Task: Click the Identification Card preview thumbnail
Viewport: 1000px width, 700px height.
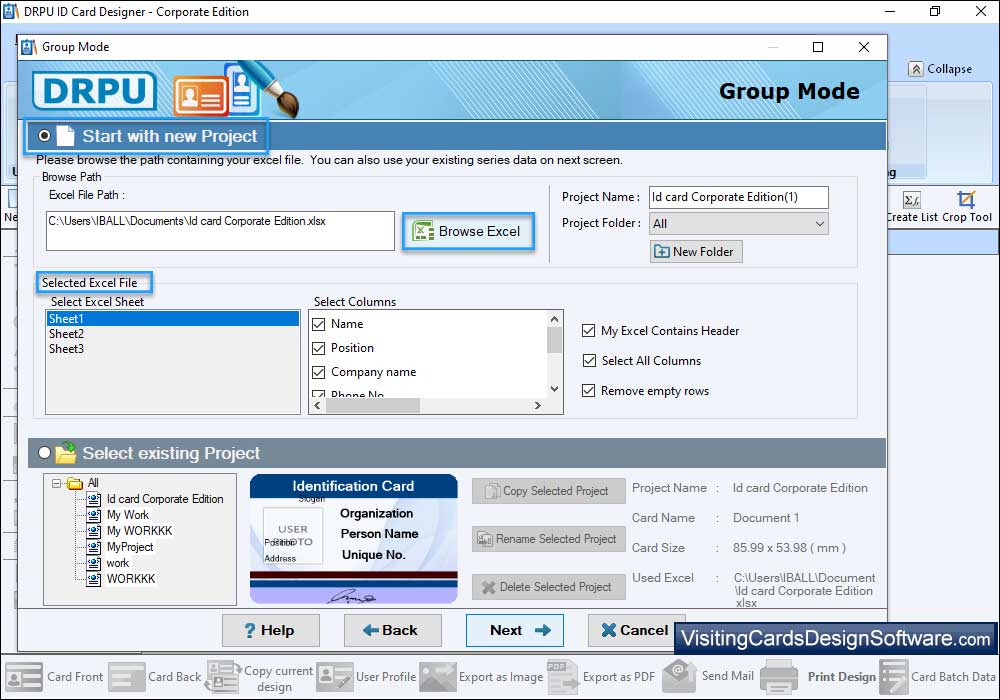Action: pos(353,539)
